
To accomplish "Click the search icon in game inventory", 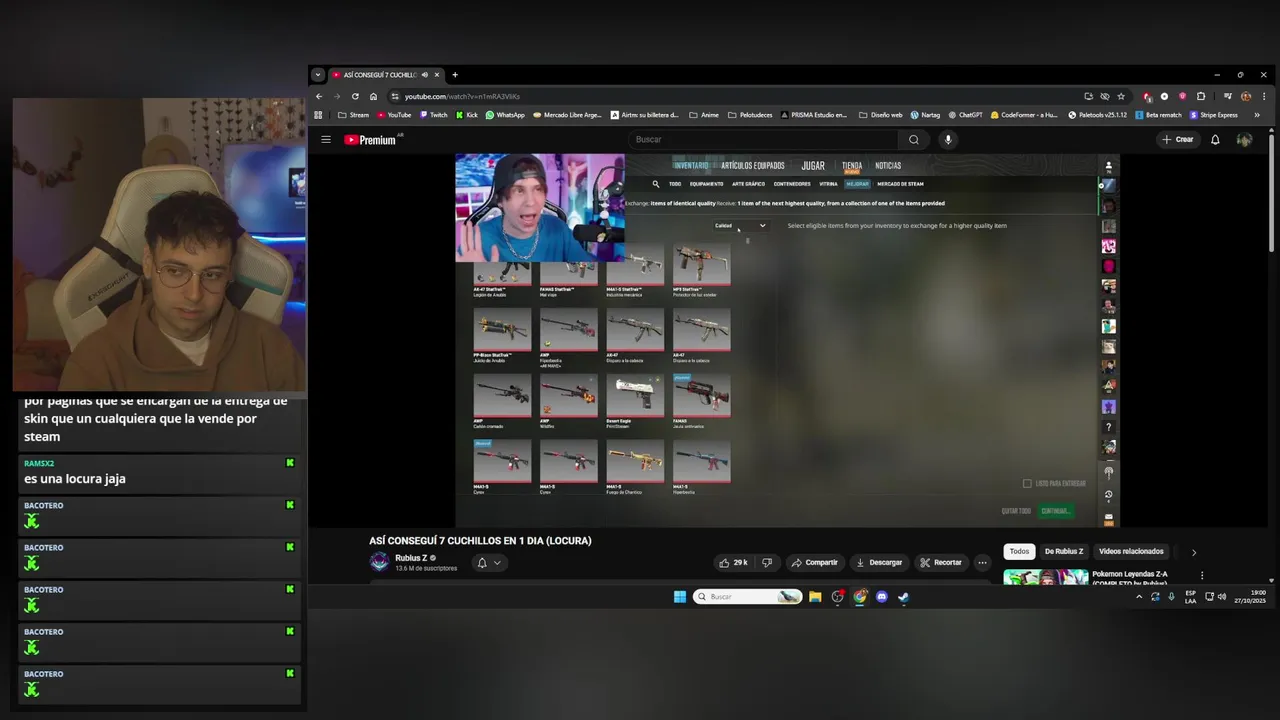I will pyautogui.click(x=656, y=184).
